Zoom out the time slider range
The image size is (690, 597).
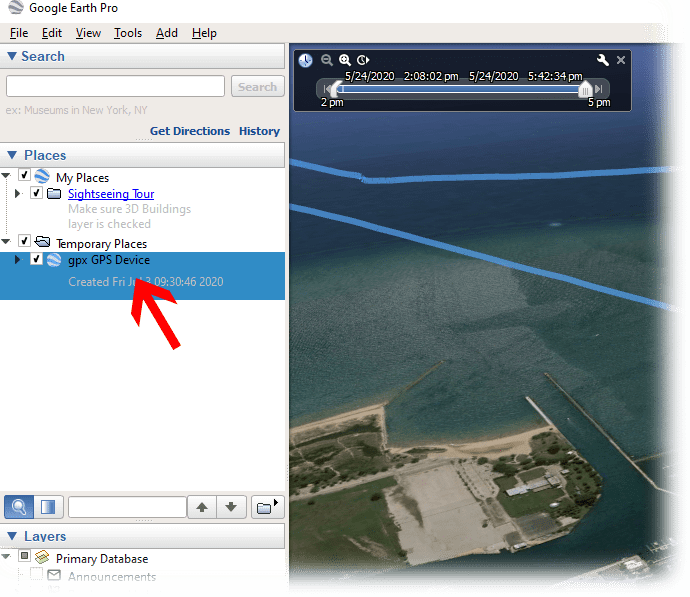[x=327, y=59]
